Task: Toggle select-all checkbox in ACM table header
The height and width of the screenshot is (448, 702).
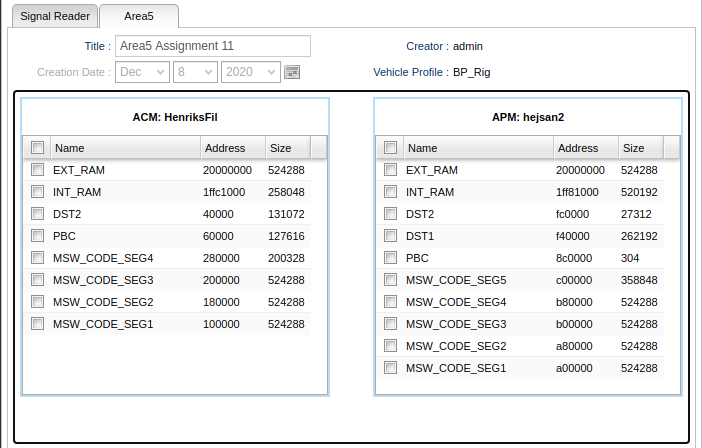Action: (x=37, y=148)
